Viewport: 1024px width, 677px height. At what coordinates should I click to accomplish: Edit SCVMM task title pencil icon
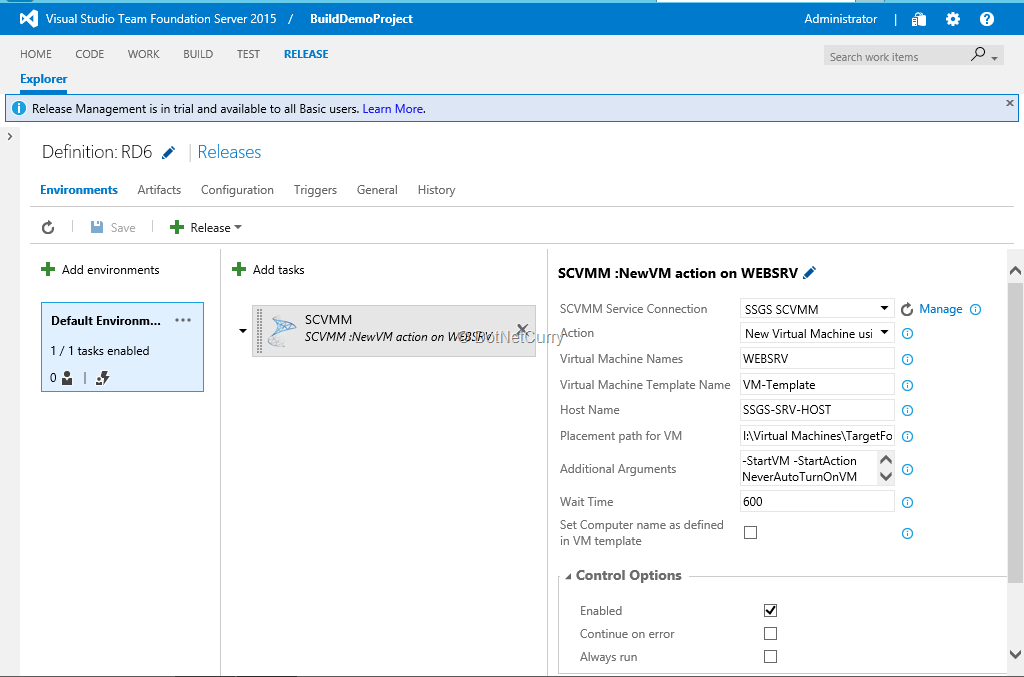pos(810,273)
